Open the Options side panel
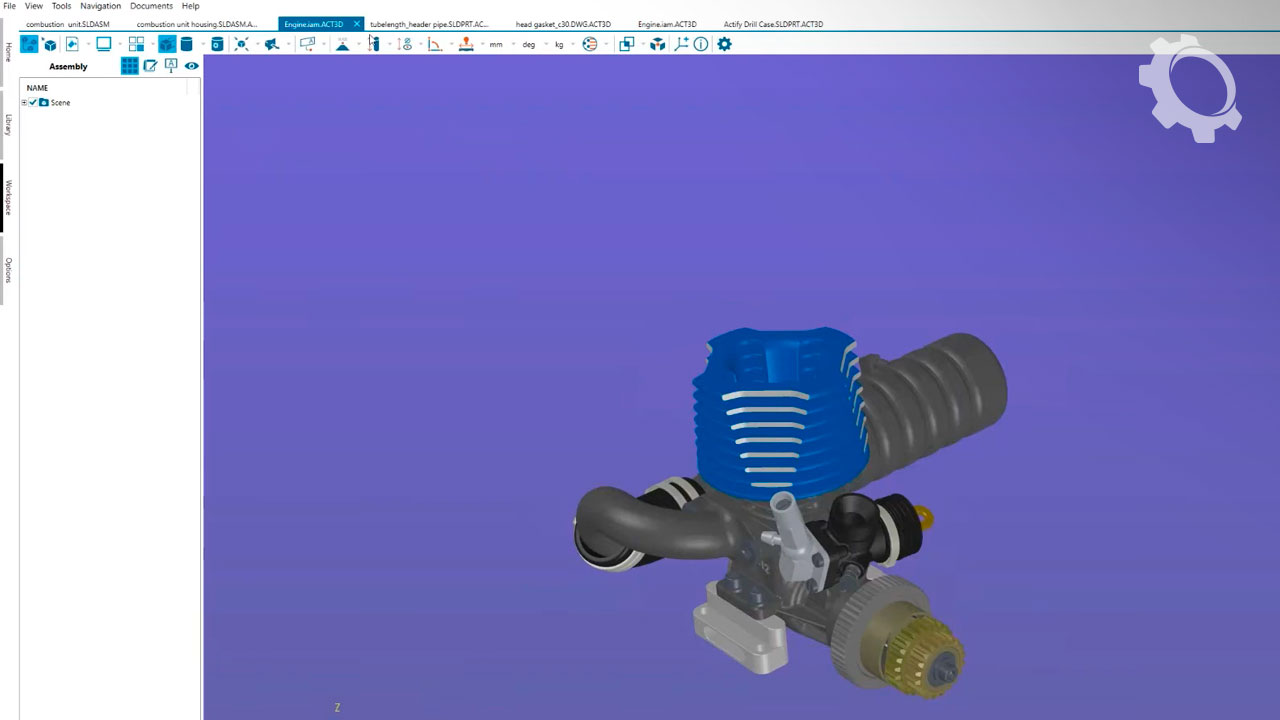Viewport: 1280px width, 720px height. coord(8,270)
